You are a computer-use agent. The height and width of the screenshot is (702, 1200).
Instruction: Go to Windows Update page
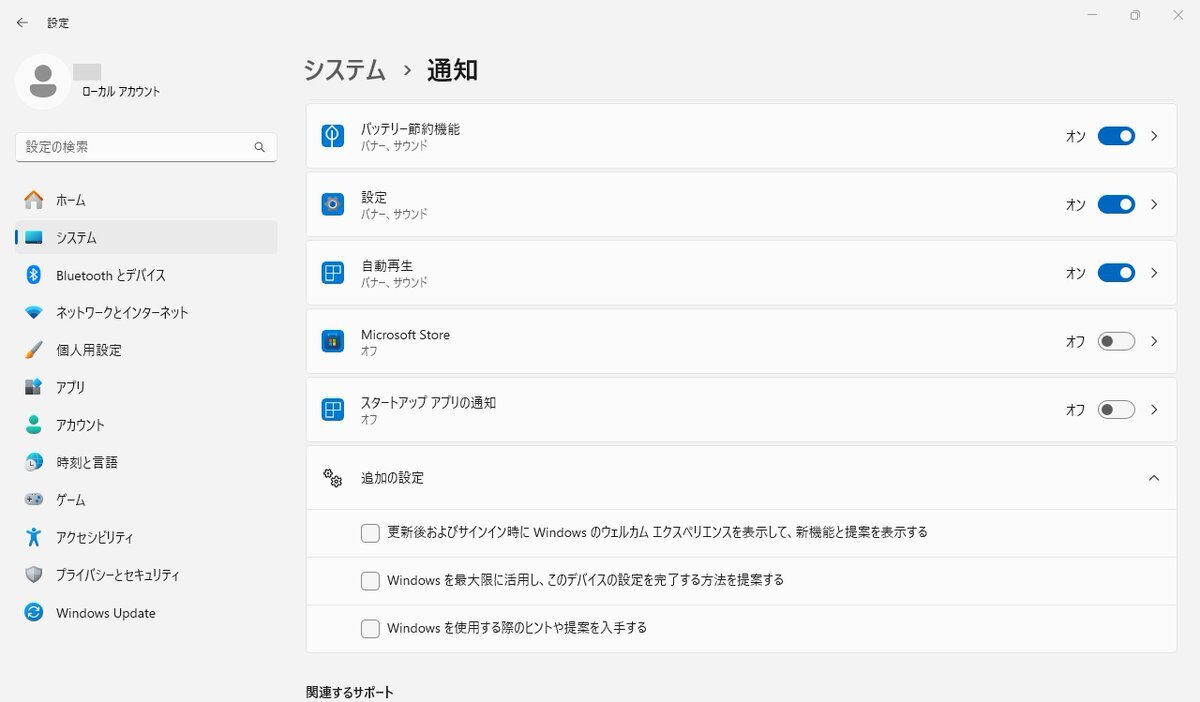(147, 613)
